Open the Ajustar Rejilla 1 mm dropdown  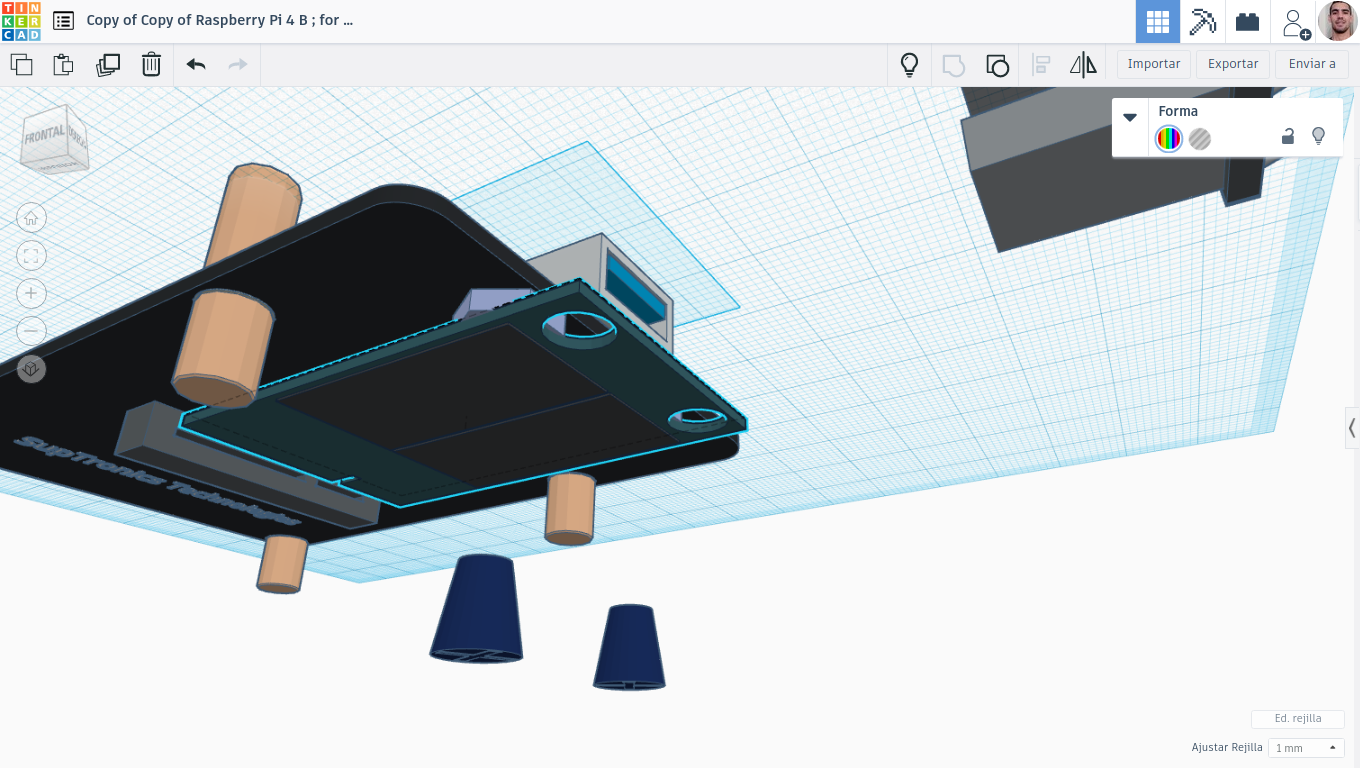tap(1306, 748)
